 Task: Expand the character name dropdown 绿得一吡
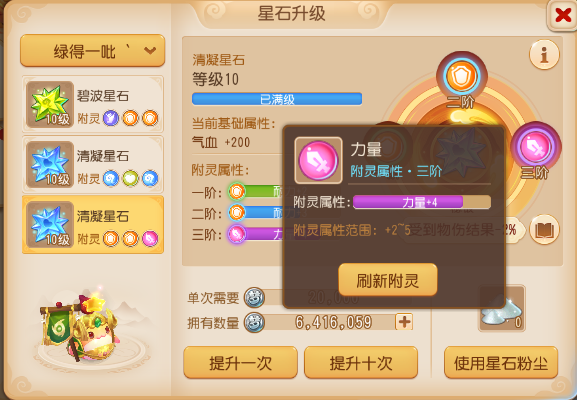click(x=92, y=51)
